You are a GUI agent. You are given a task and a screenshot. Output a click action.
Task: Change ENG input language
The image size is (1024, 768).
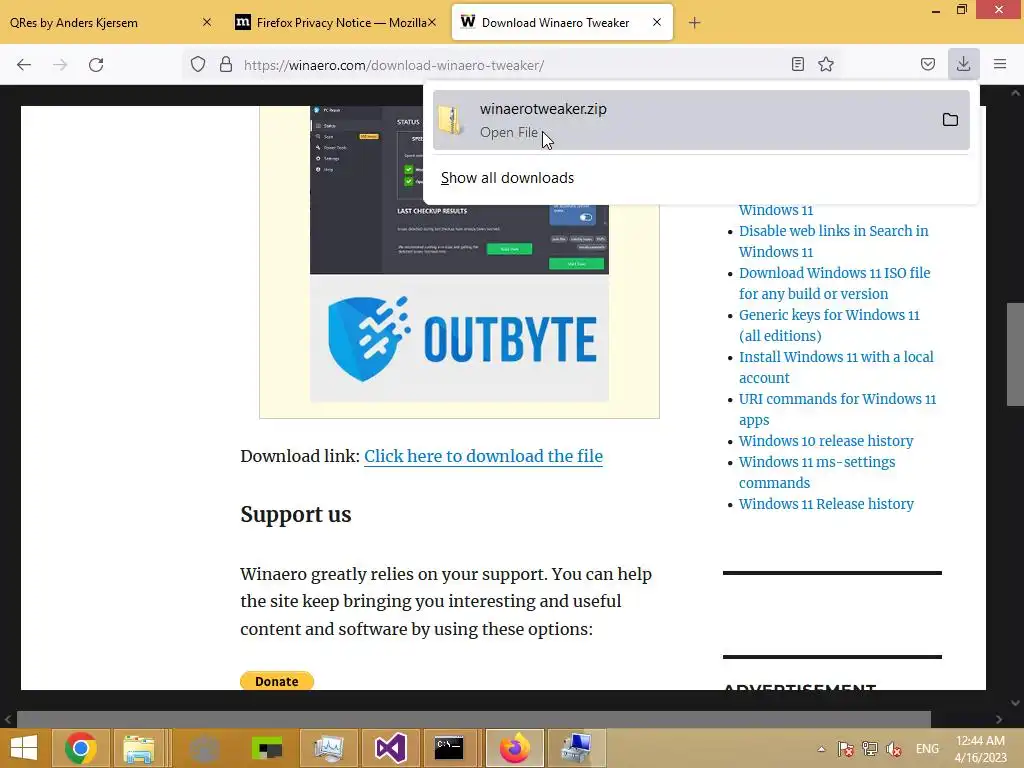tap(927, 749)
